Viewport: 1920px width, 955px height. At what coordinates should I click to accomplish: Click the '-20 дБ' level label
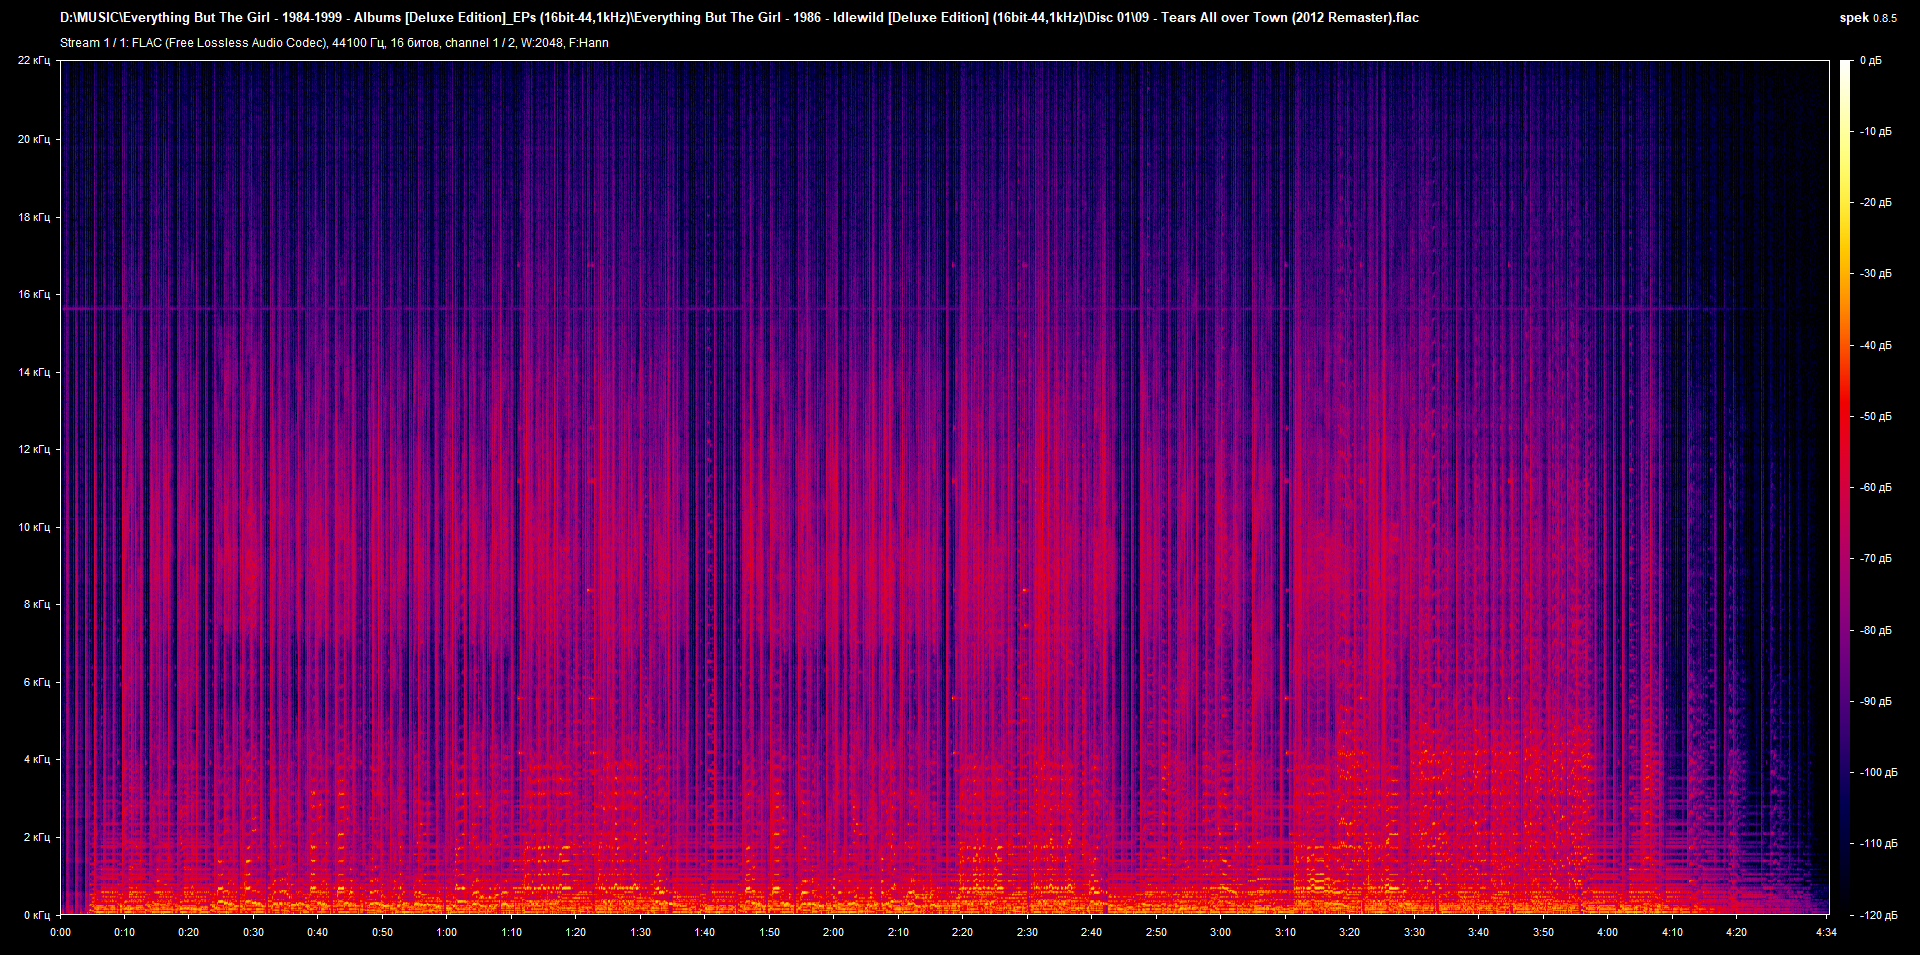coord(1875,203)
